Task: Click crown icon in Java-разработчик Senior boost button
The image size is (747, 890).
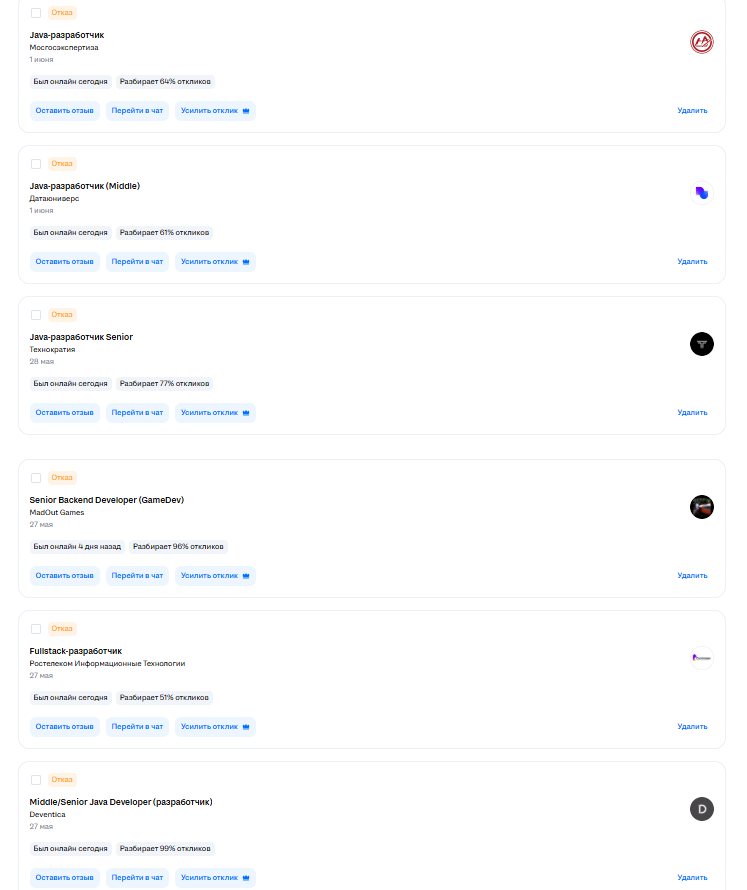Action: point(246,413)
